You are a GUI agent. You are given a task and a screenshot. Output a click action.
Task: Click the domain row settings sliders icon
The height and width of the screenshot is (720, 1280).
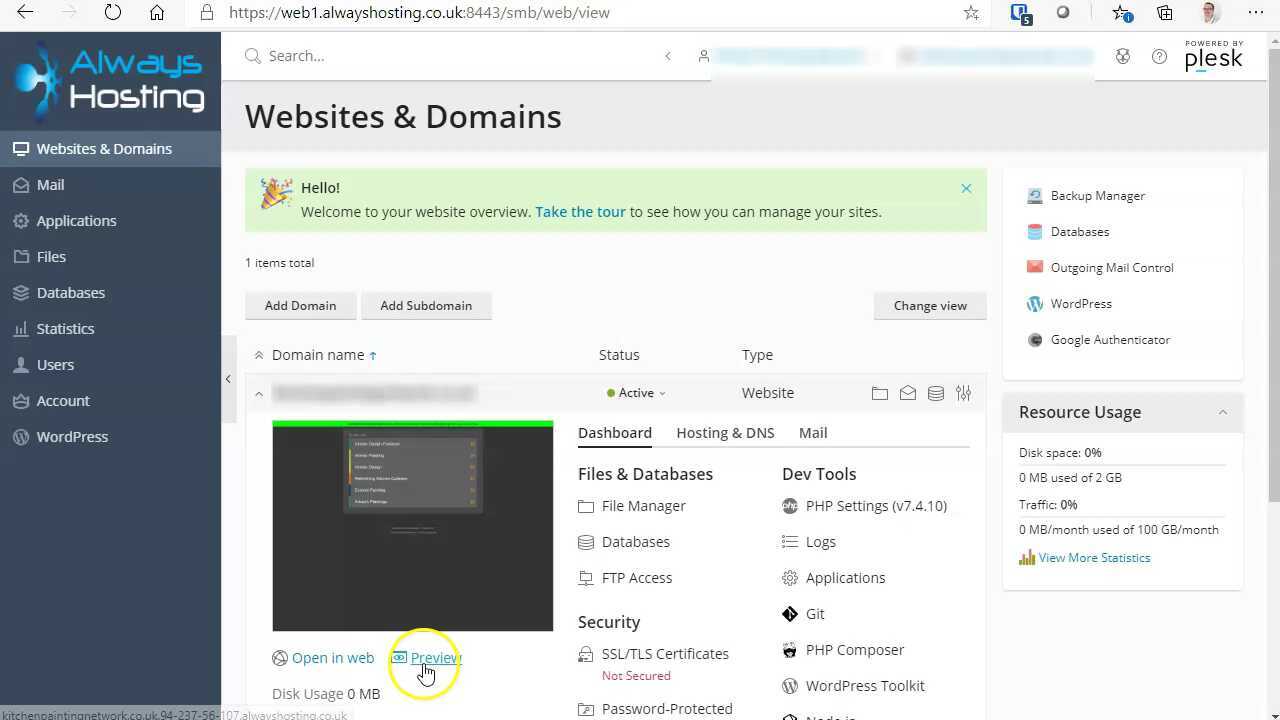click(964, 394)
